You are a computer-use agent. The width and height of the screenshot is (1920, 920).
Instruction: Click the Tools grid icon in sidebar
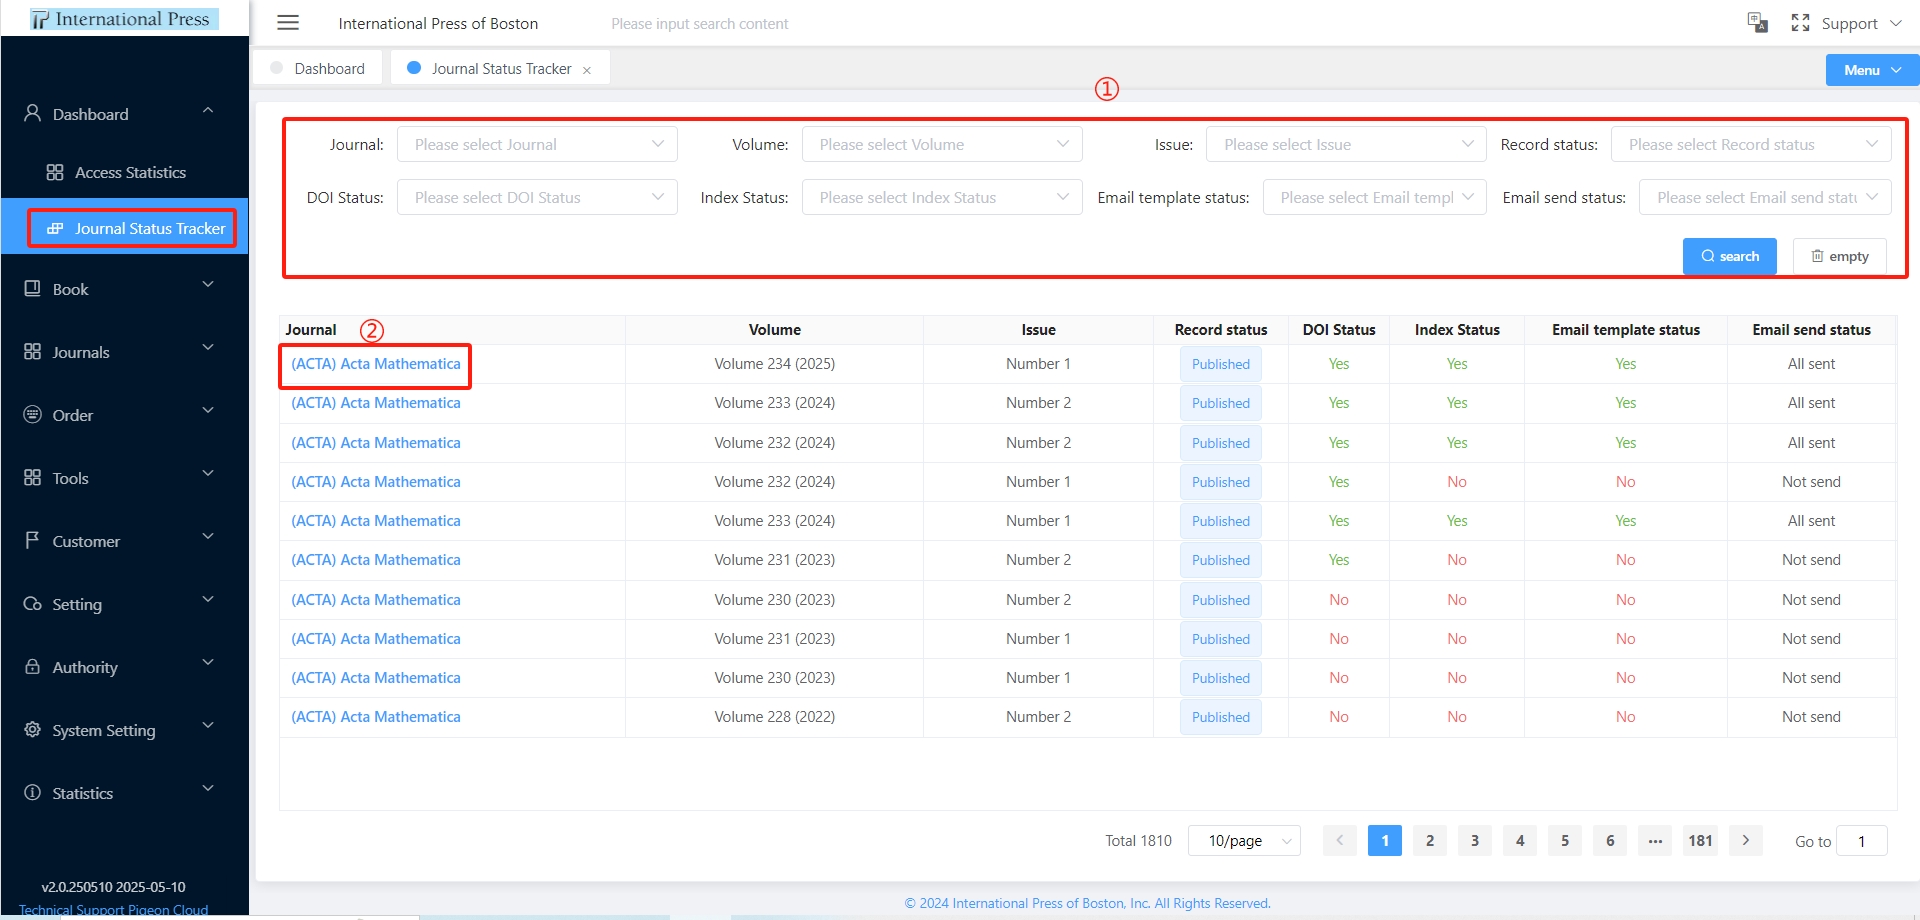33,477
